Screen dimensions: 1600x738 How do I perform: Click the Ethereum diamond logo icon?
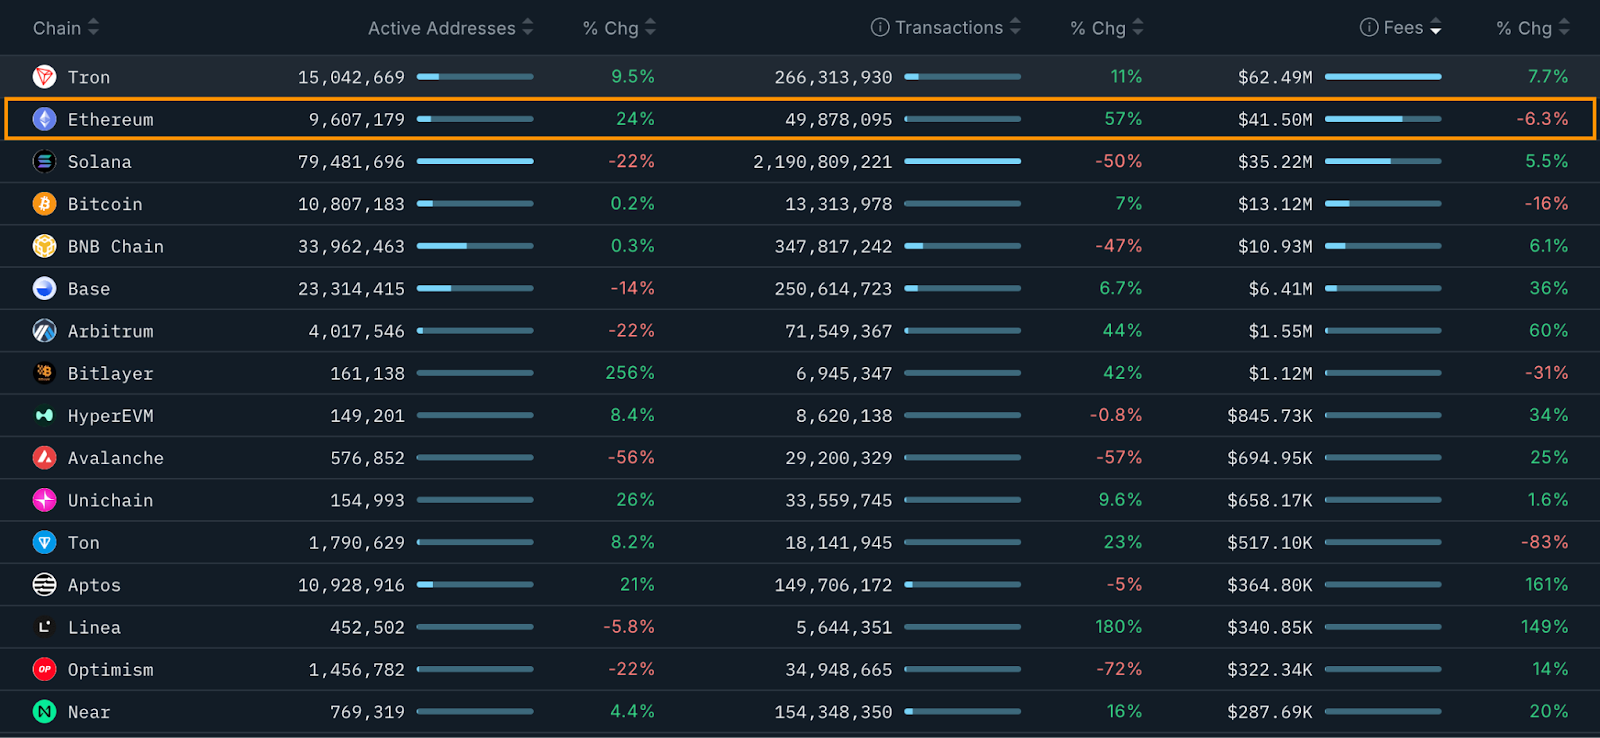coord(44,119)
